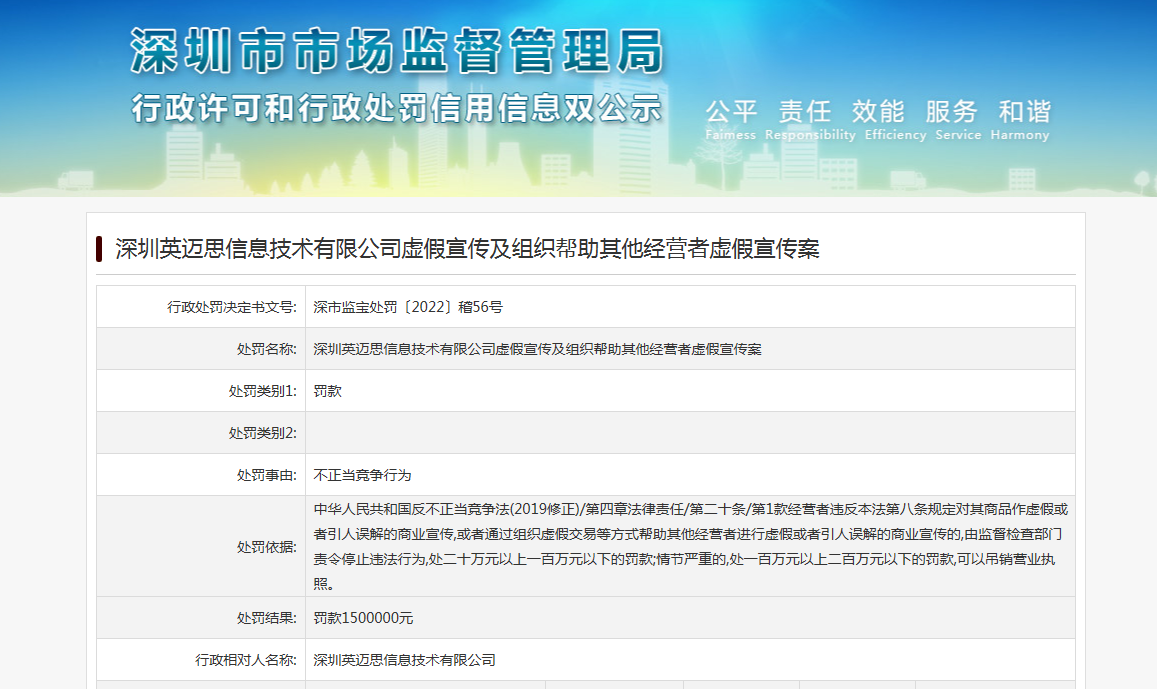
Task: Select the 处罚结果 label
Action: point(266,618)
